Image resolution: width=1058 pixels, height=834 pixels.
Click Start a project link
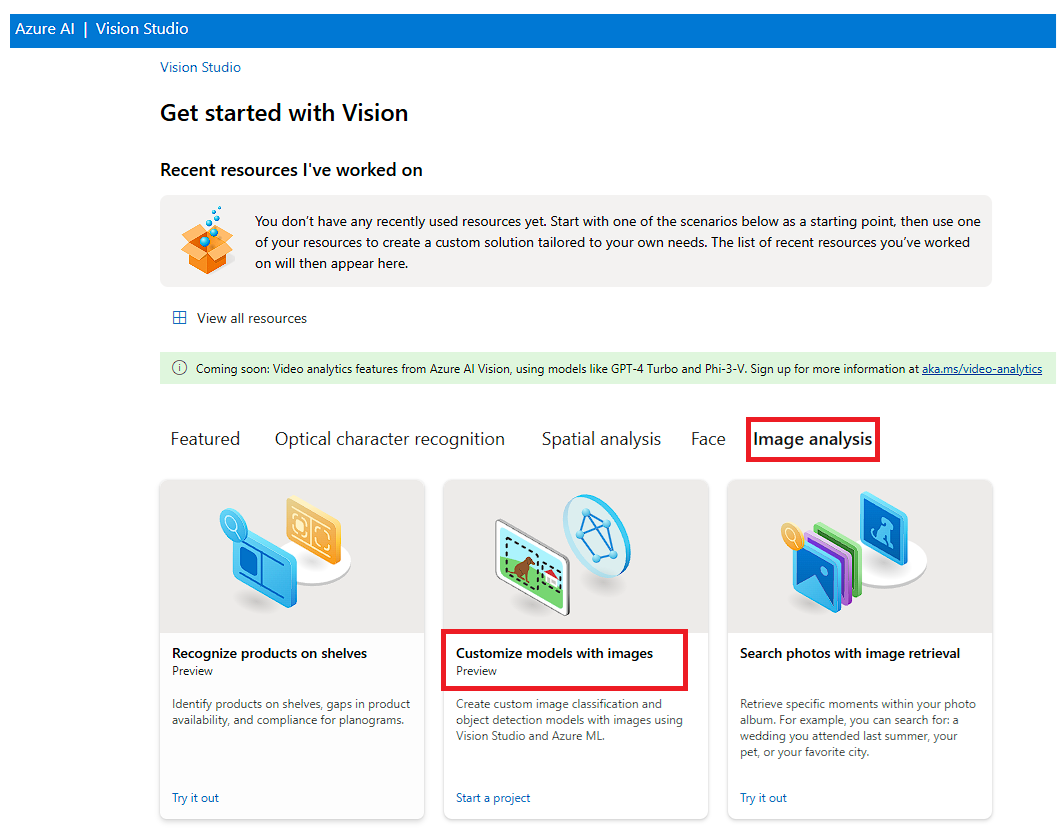[x=493, y=798]
